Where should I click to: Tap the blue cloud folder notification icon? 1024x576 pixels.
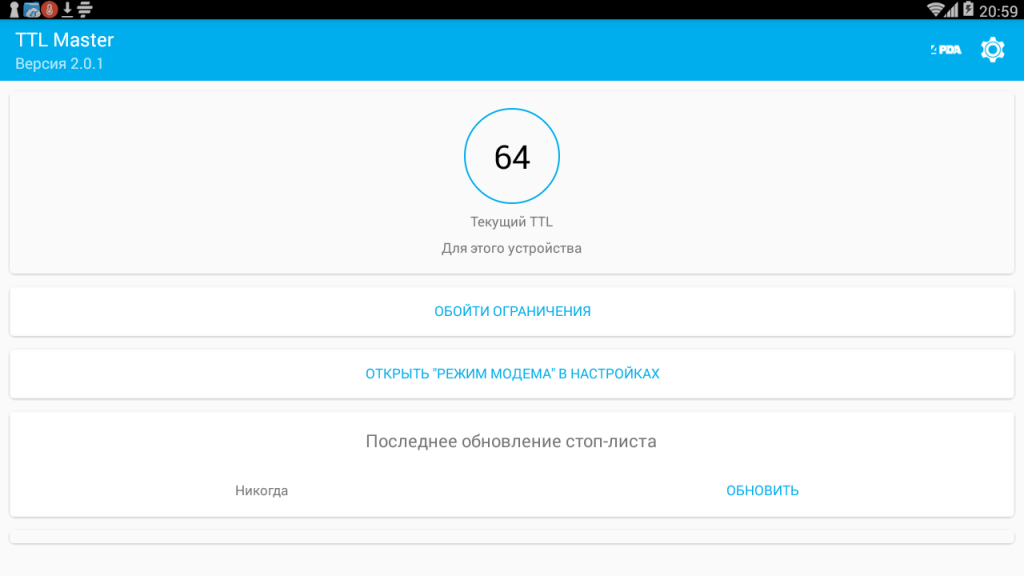pyautogui.click(x=31, y=10)
